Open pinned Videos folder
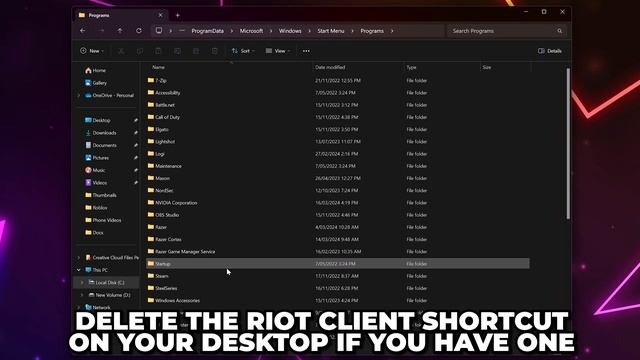The width and height of the screenshot is (640, 360). (96, 182)
